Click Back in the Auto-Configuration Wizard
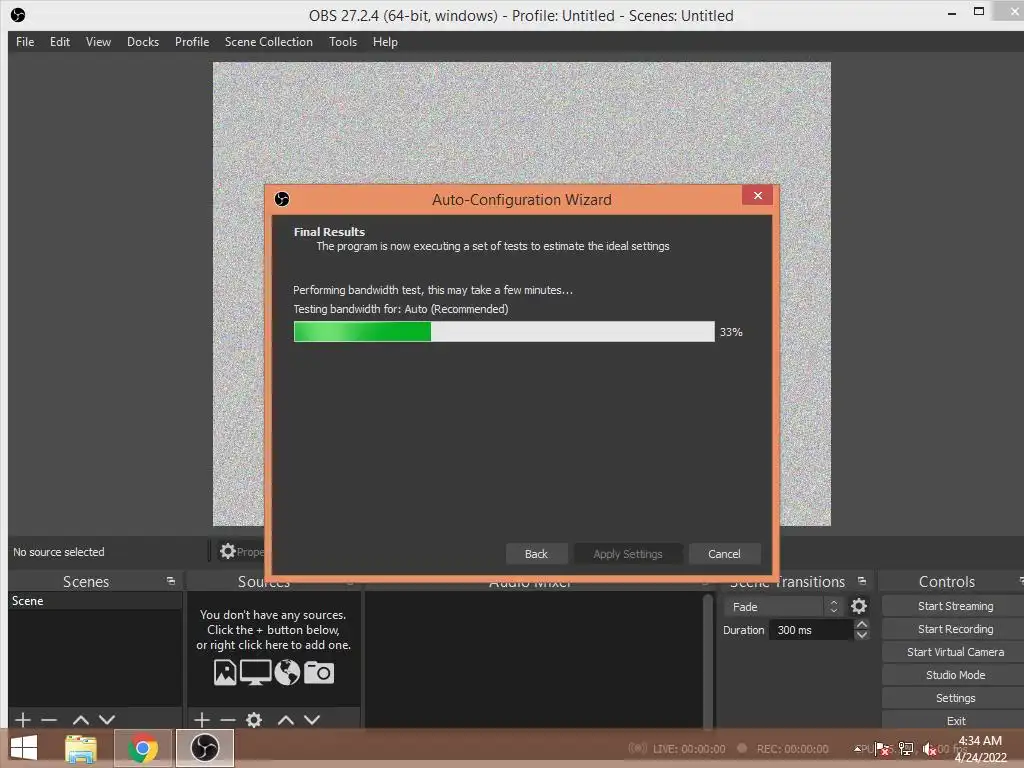The height and width of the screenshot is (768, 1024). pyautogui.click(x=536, y=554)
